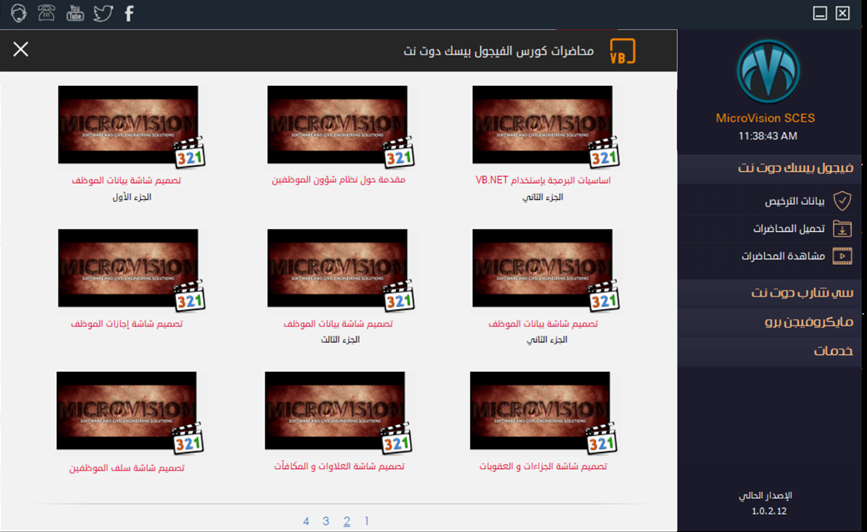This screenshot has height=532, width=867.
Task: Open thumbnail for تصميم شاشة سلف الموظفين
Action: [x=126, y=410]
